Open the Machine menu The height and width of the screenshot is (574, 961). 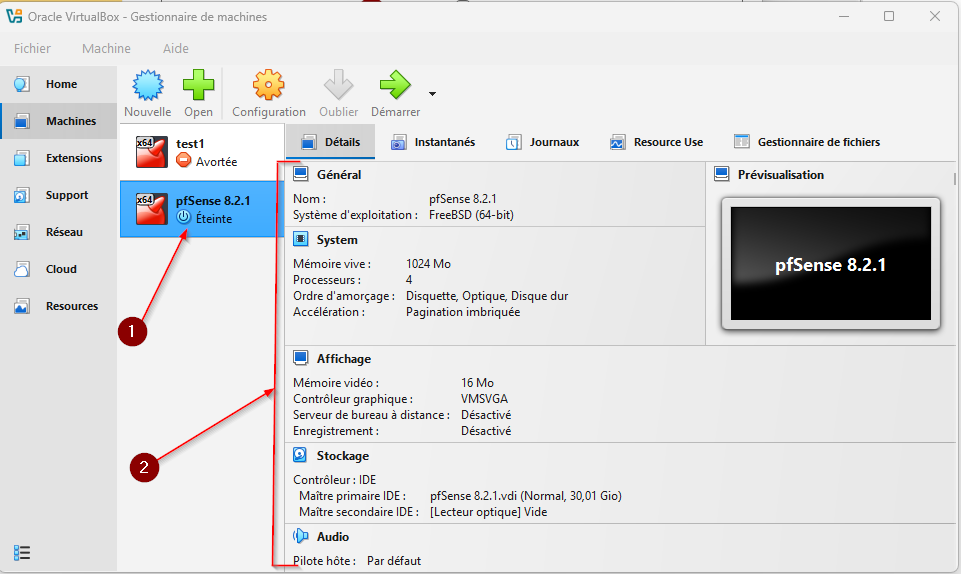coord(106,48)
